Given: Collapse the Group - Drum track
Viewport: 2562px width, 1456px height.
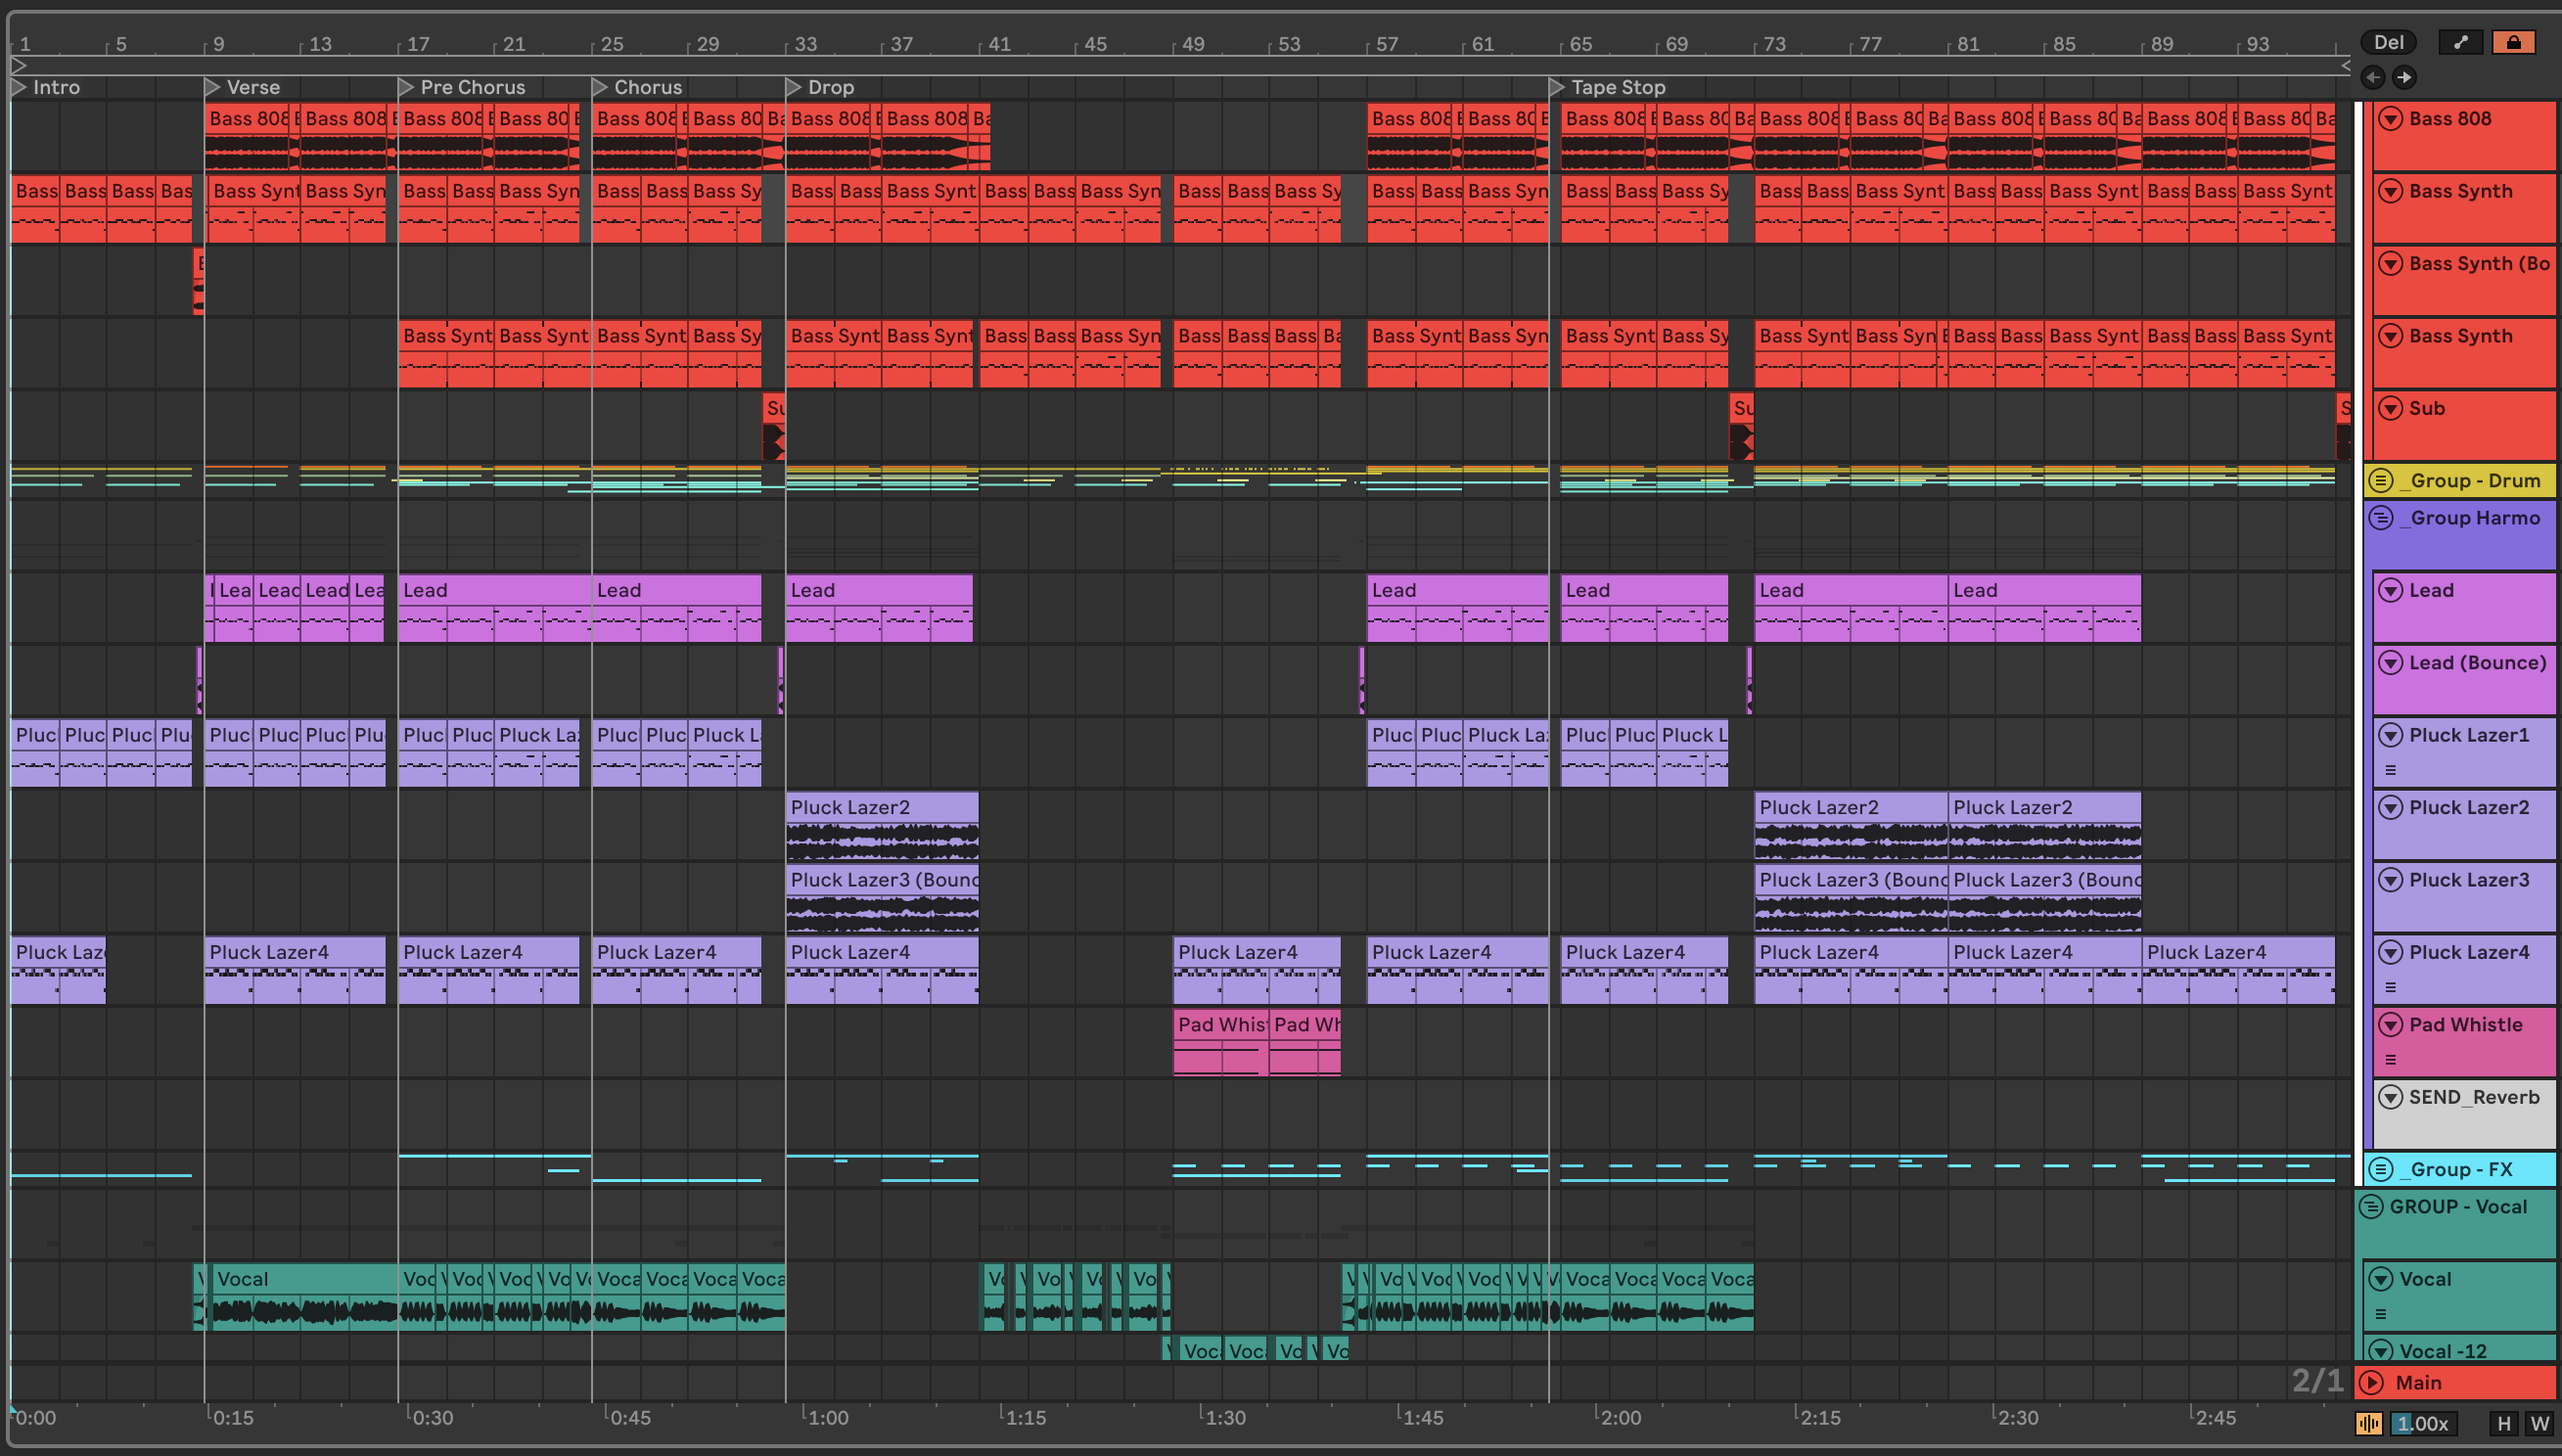Looking at the screenshot, I should [x=2381, y=480].
